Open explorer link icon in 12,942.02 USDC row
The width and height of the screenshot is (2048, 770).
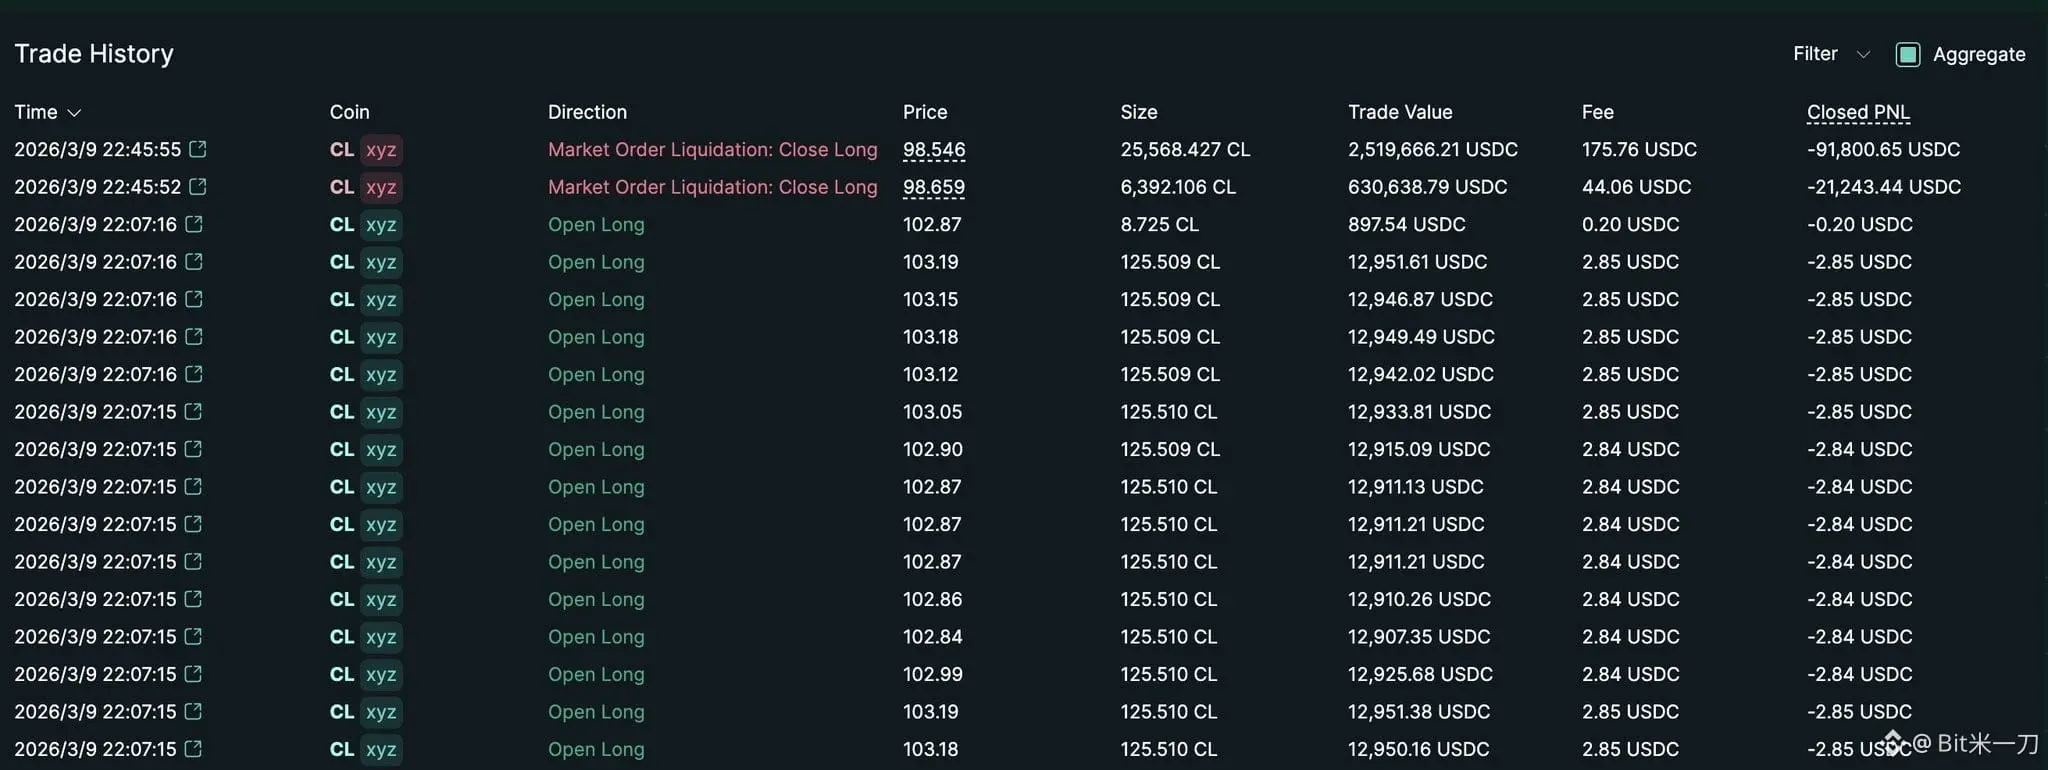(194, 374)
